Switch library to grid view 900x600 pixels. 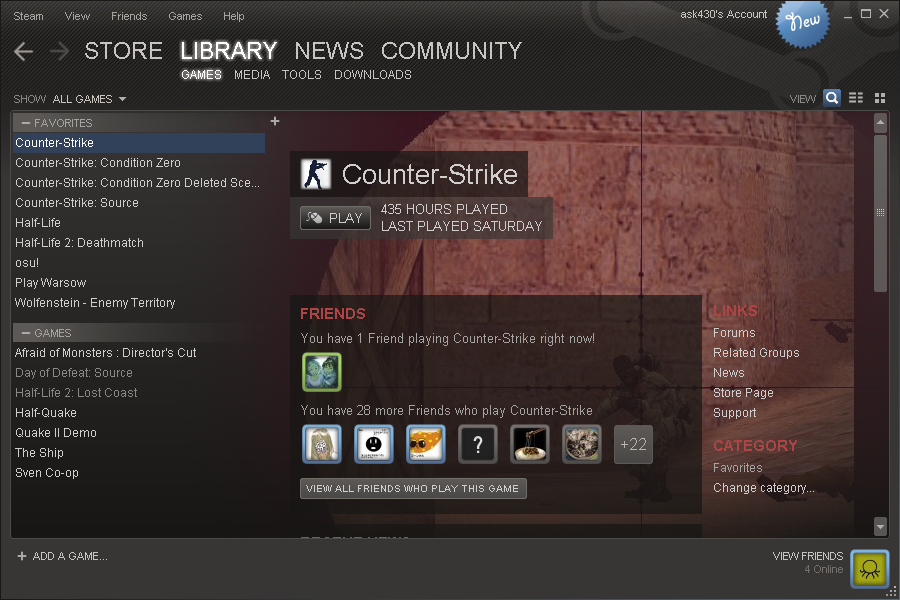[x=880, y=98]
